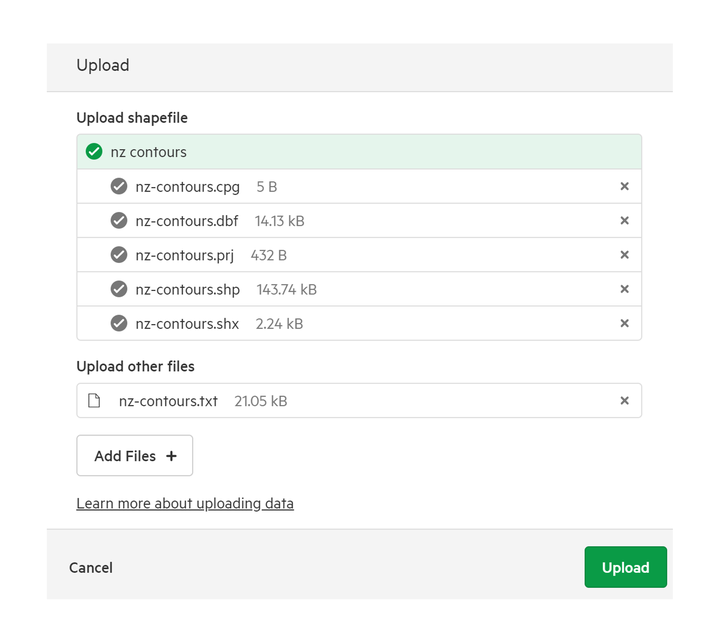Open Learn more about uploading data link
The height and width of the screenshot is (643, 720).
pos(185,503)
